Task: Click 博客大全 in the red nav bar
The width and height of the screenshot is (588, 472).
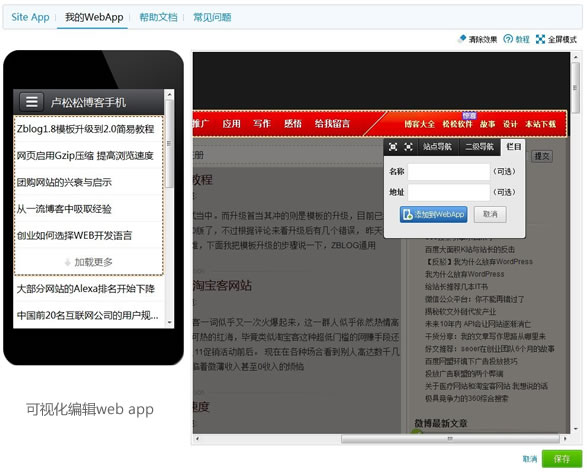Action: 419,124
